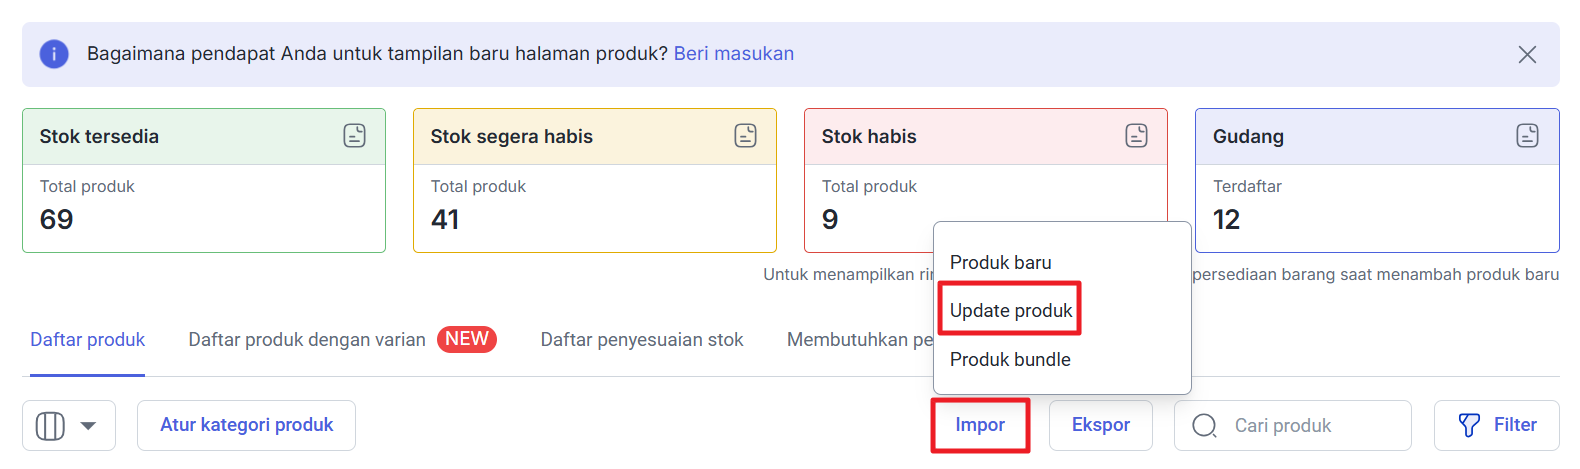Click the search magnifier icon

click(x=1205, y=426)
